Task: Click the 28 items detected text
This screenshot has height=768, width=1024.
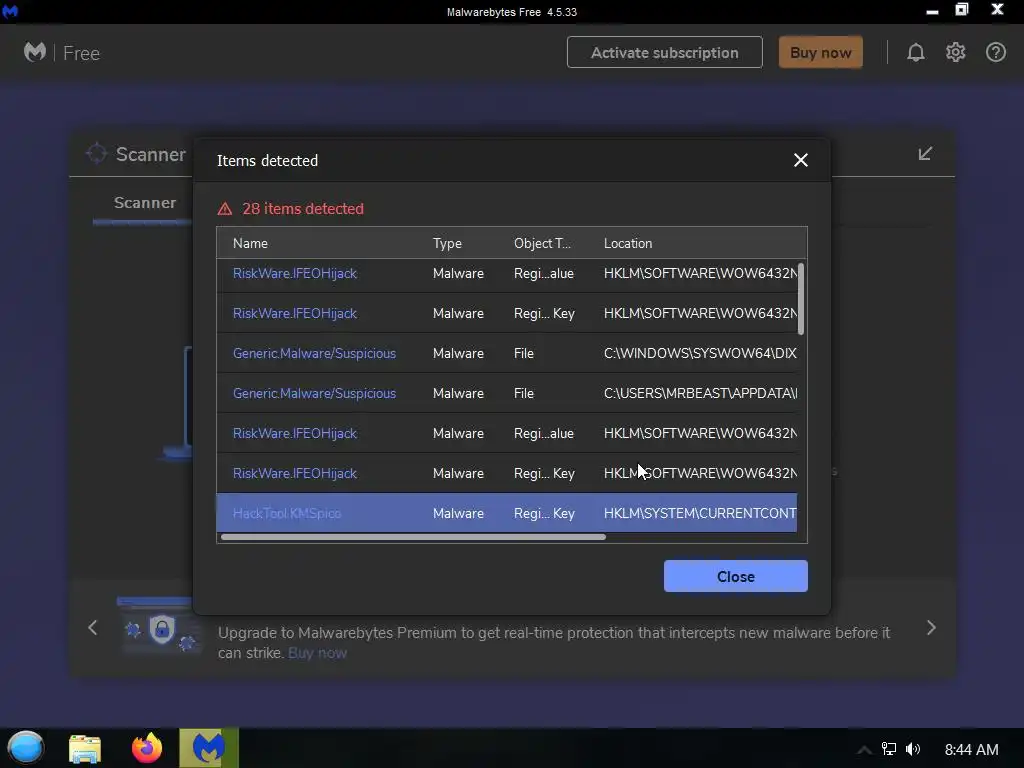Action: [x=303, y=209]
